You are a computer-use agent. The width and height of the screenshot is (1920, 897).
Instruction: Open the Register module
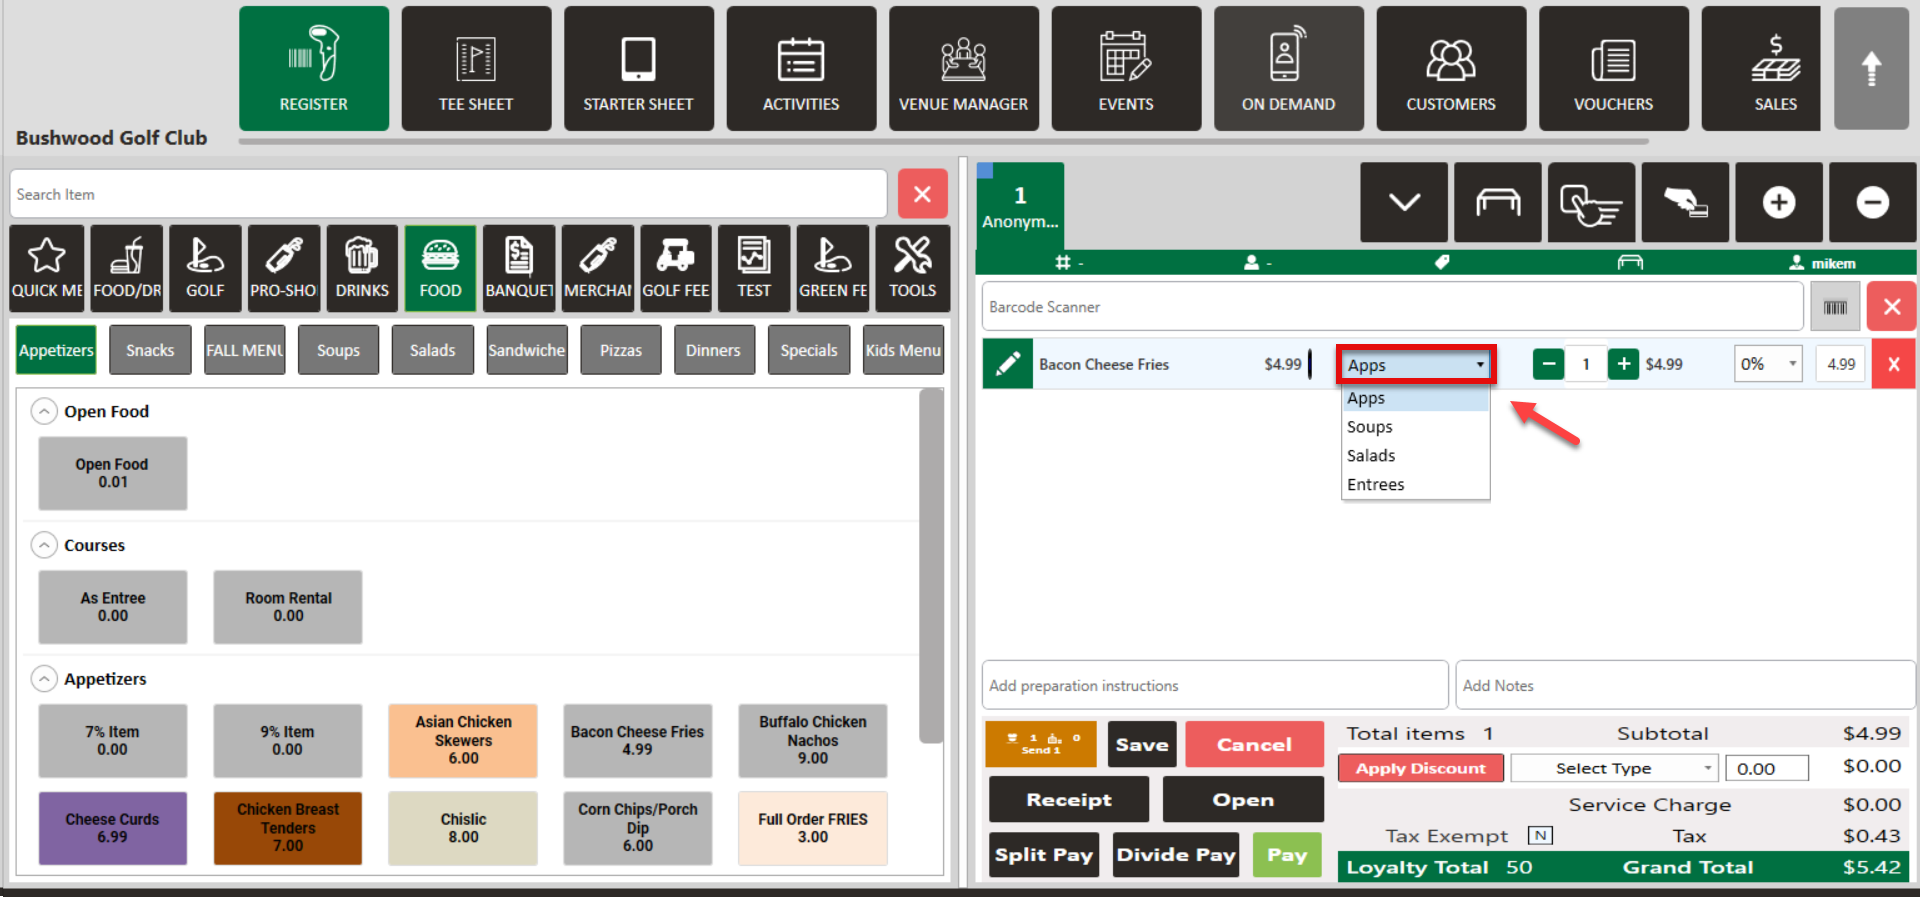point(314,68)
